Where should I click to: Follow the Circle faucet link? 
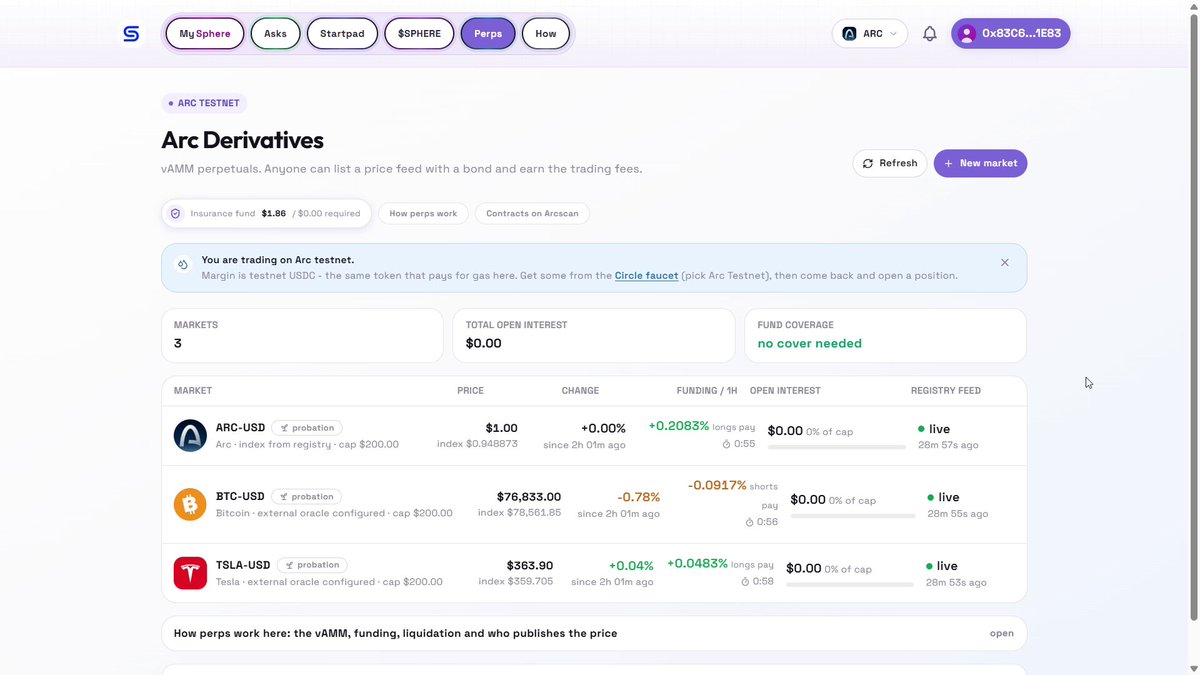pyautogui.click(x=646, y=275)
